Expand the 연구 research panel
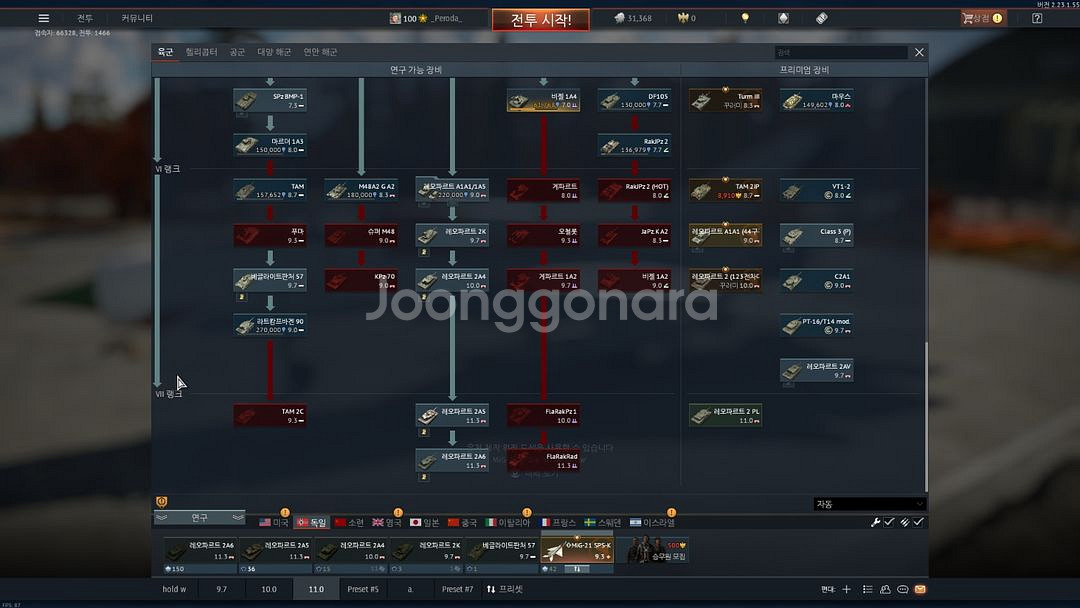The height and width of the screenshot is (608, 1080). (199, 517)
